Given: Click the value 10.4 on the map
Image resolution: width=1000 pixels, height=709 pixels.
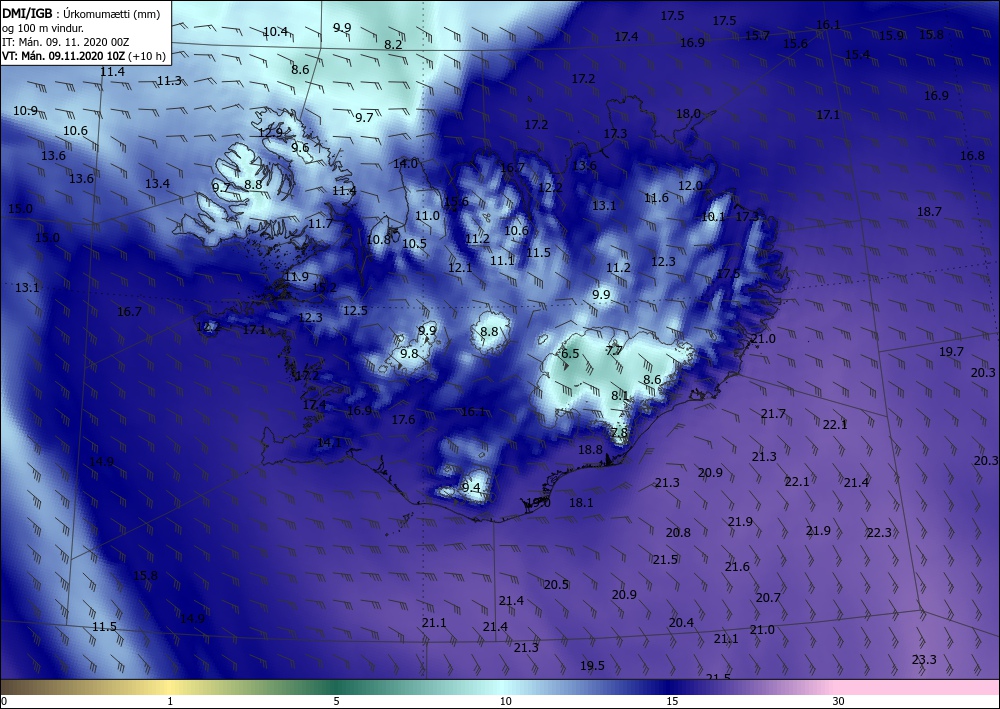Looking at the screenshot, I should [275, 31].
